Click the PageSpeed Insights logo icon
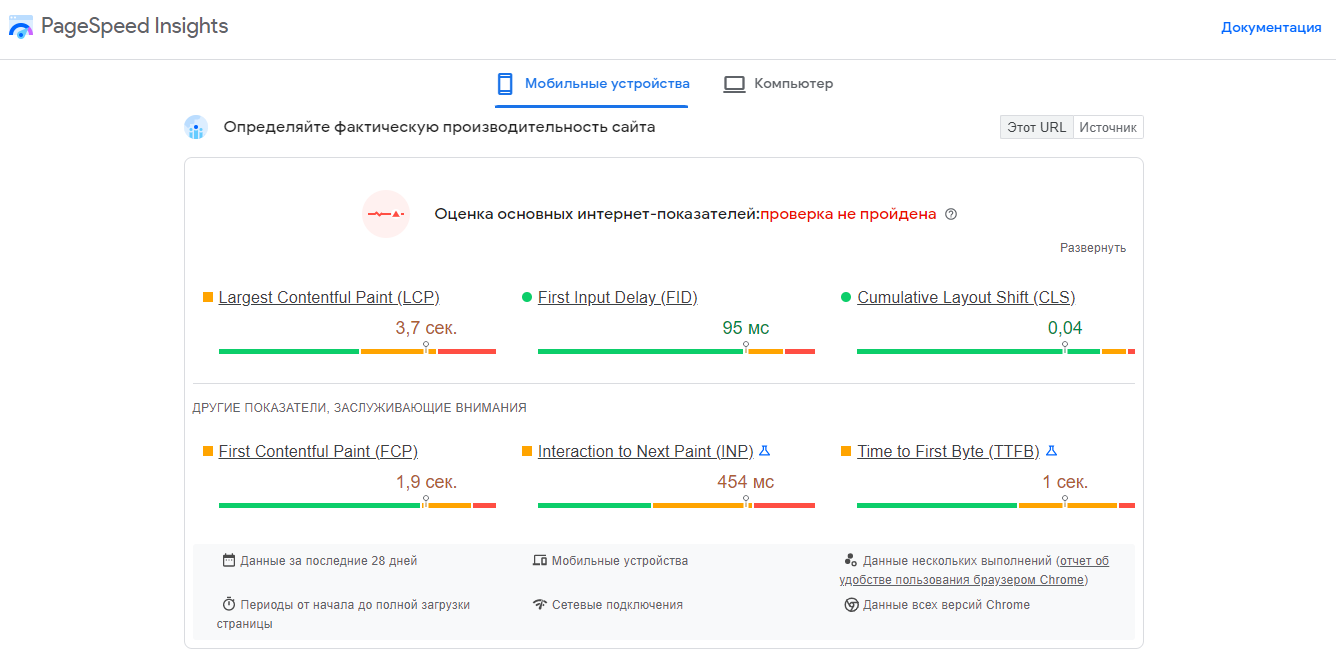The width and height of the screenshot is (1336, 651). (21, 27)
